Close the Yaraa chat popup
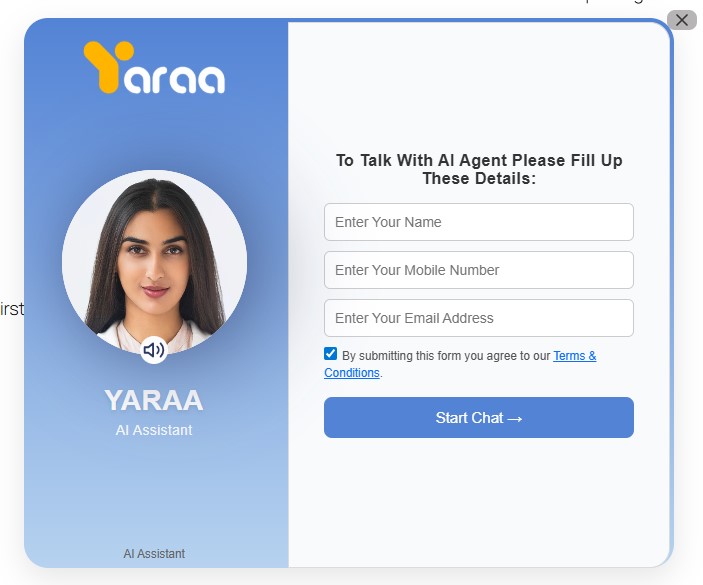 pyautogui.click(x=681, y=20)
